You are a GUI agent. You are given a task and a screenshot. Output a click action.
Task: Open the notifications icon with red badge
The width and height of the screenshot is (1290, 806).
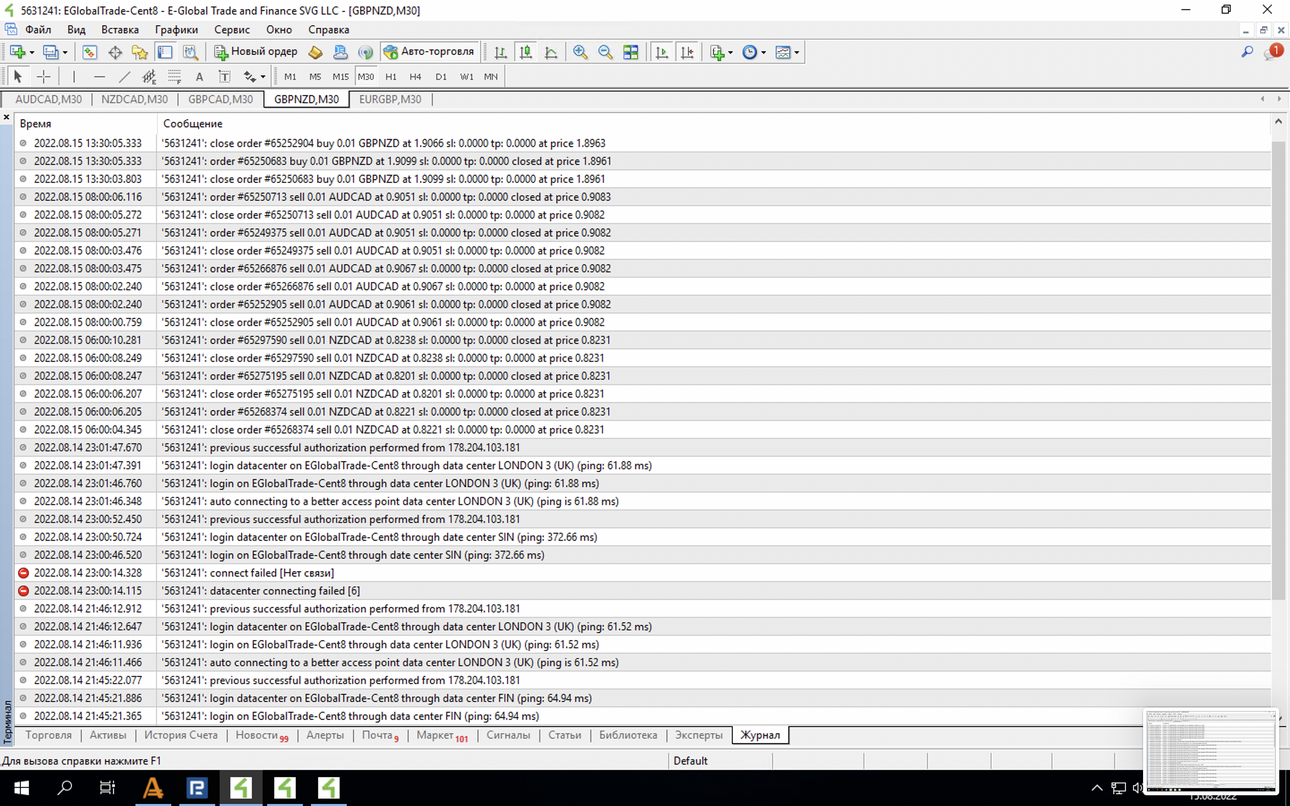point(1273,52)
